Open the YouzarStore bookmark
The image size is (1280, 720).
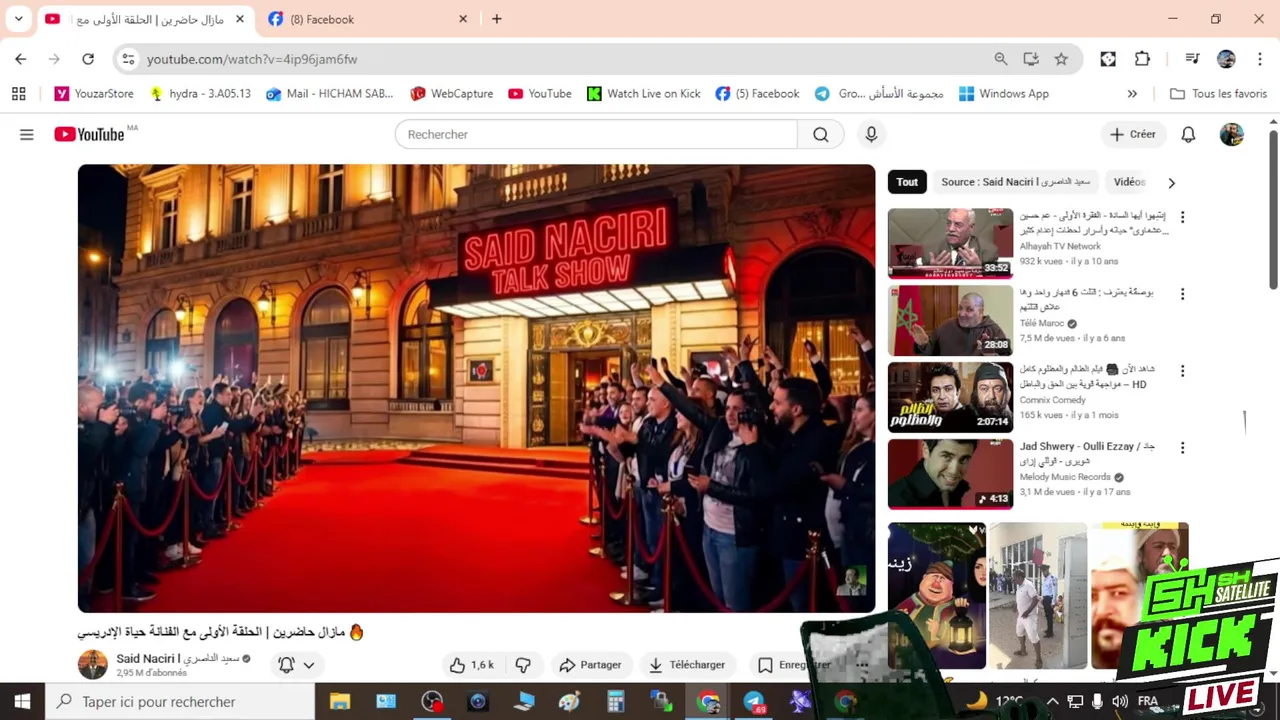click(x=94, y=93)
